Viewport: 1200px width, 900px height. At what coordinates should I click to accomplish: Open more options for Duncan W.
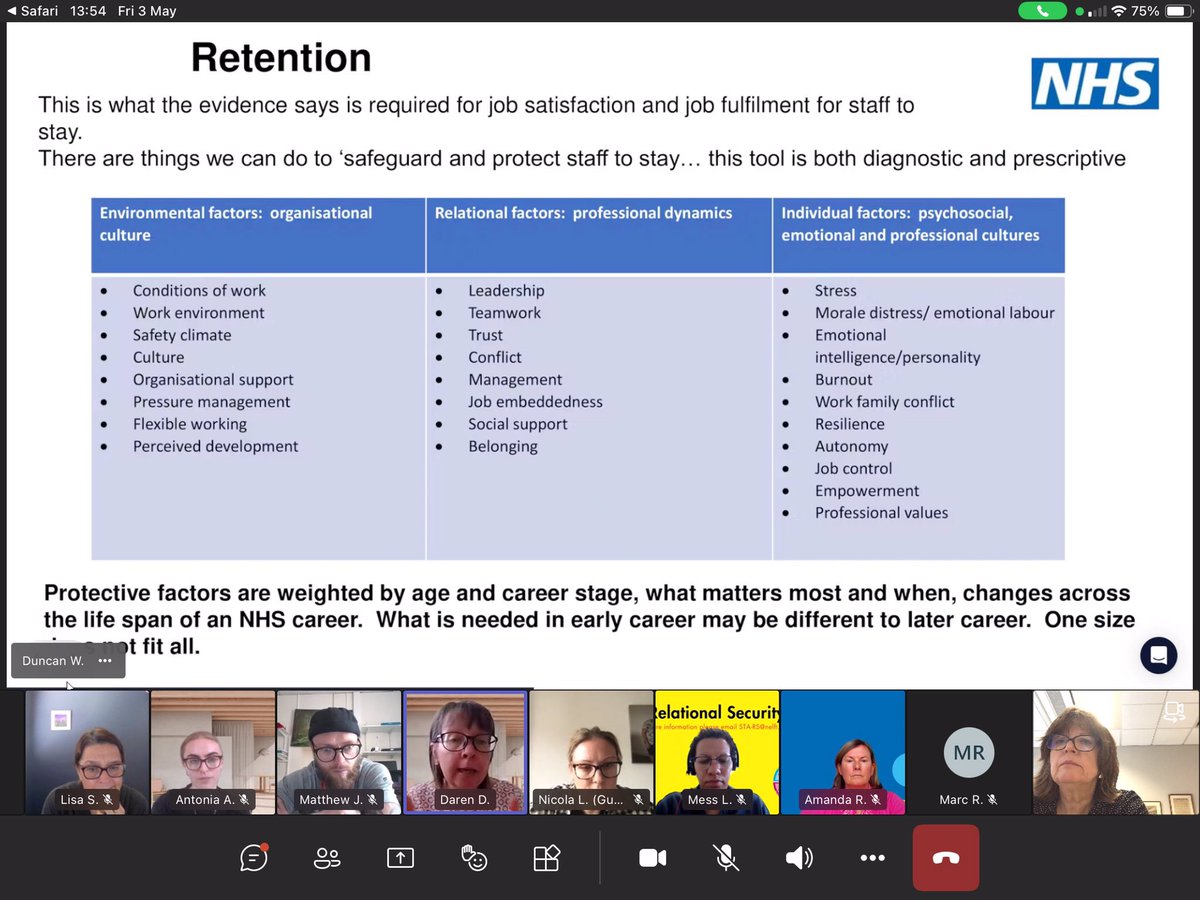105,661
